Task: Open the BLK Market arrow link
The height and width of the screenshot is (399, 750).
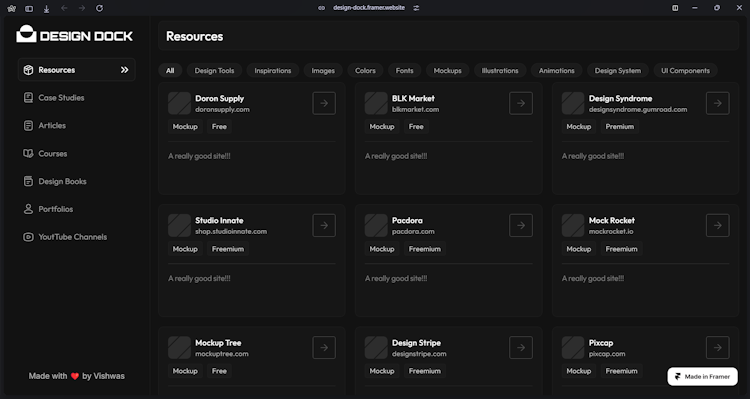Action: point(521,103)
